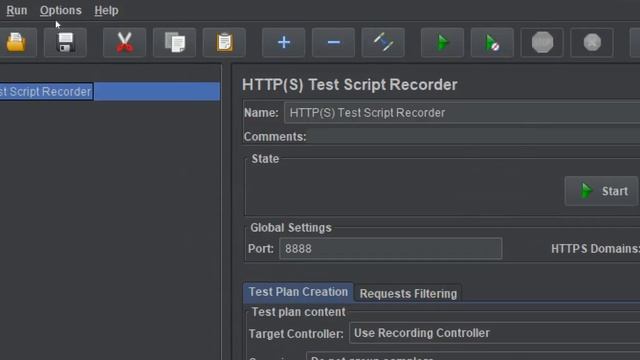Start test with no pauses icon
640x360 pixels.
(492, 42)
